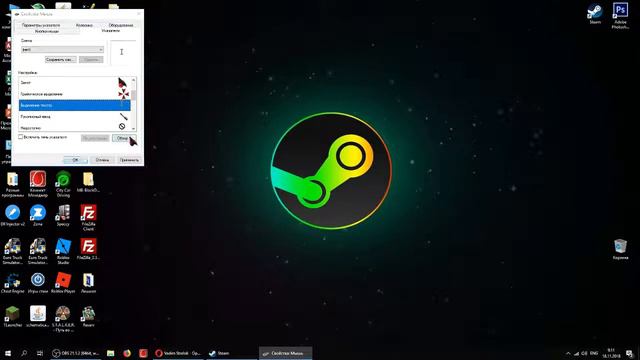The height and width of the screenshot is (360, 640).
Task: Open Task View on the taskbar
Action: pyautogui.click(x=40, y=353)
